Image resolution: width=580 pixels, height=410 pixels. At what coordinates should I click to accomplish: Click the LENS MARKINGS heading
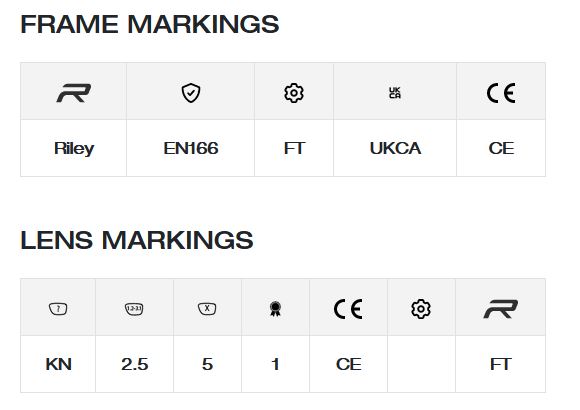tap(137, 240)
